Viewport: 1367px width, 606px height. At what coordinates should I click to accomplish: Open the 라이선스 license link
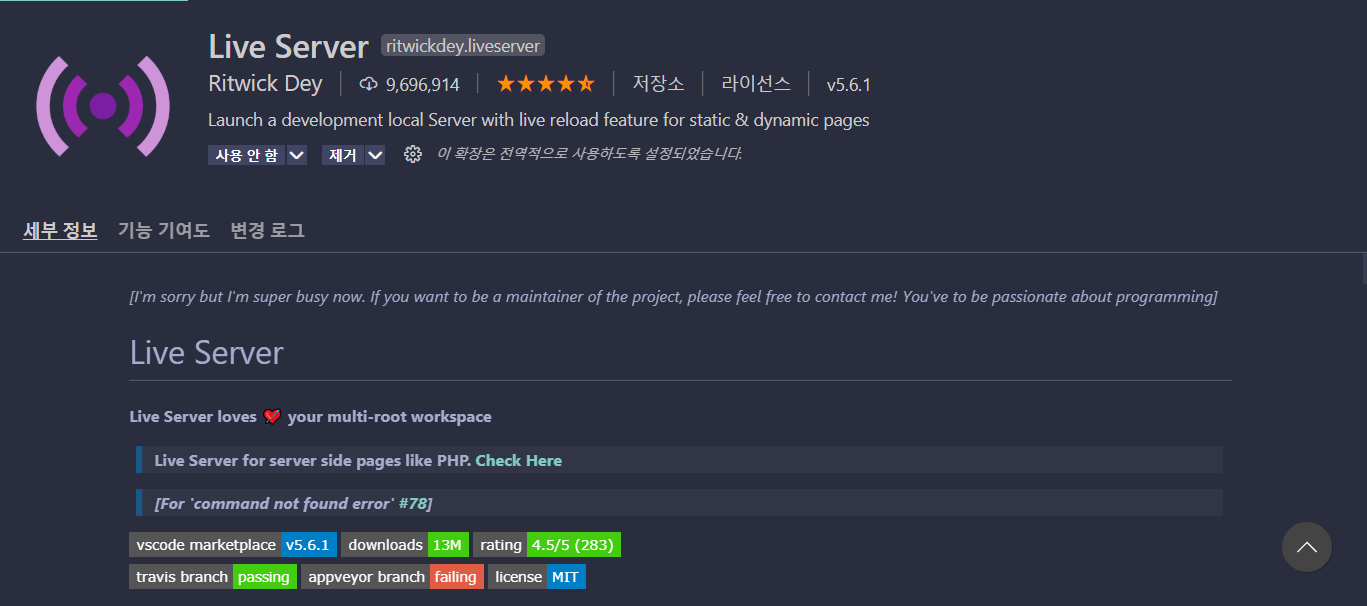(756, 84)
